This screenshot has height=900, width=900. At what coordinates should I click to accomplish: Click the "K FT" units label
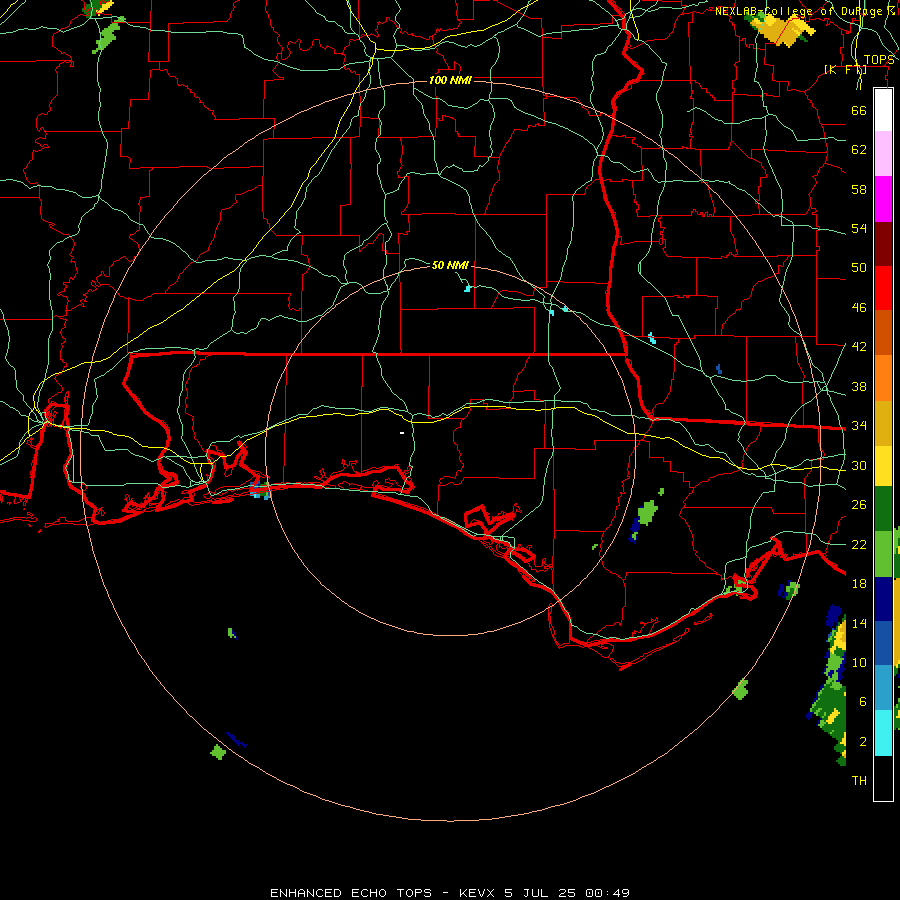[845, 70]
